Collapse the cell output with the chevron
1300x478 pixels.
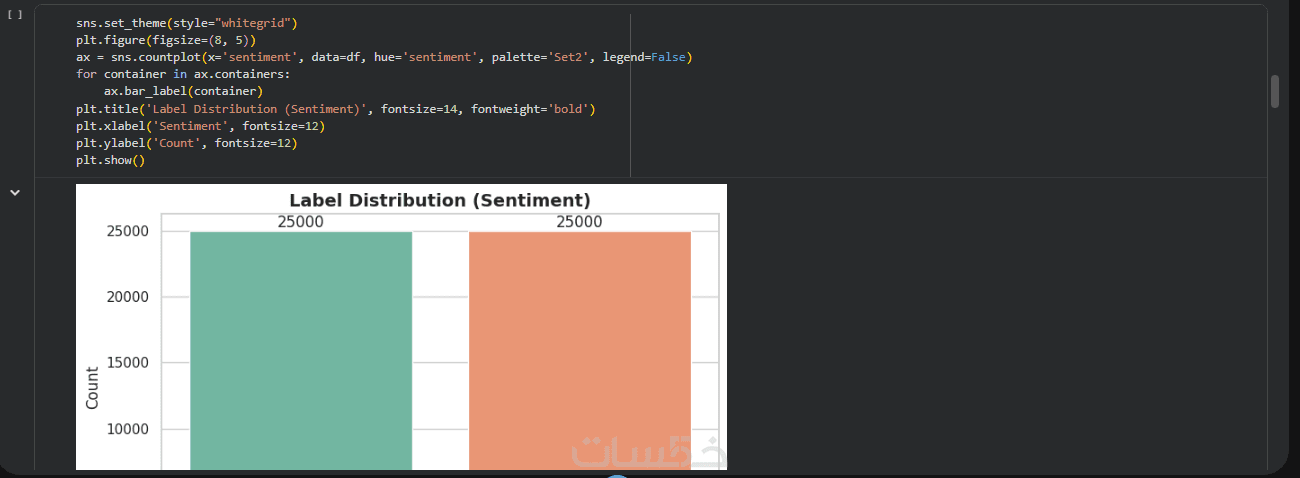point(15,192)
